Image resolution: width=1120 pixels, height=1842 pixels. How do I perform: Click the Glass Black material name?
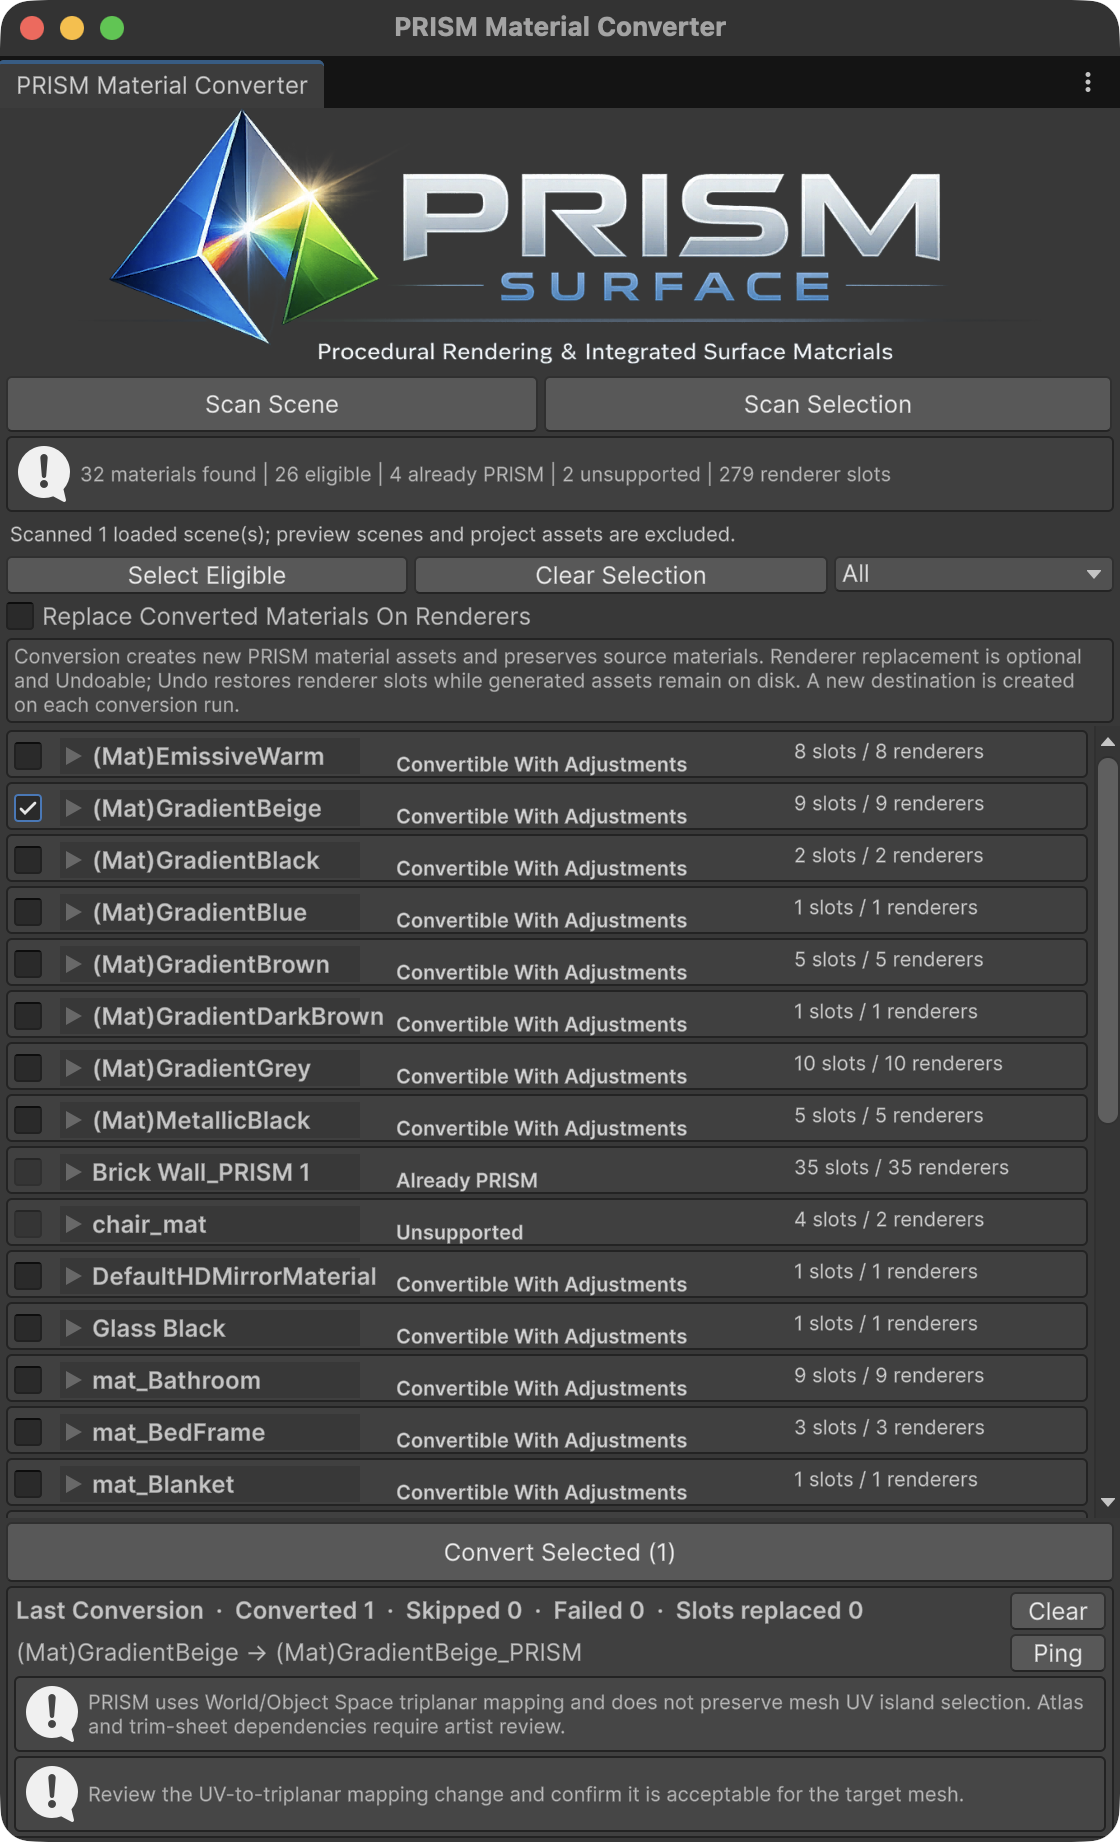coord(159,1328)
